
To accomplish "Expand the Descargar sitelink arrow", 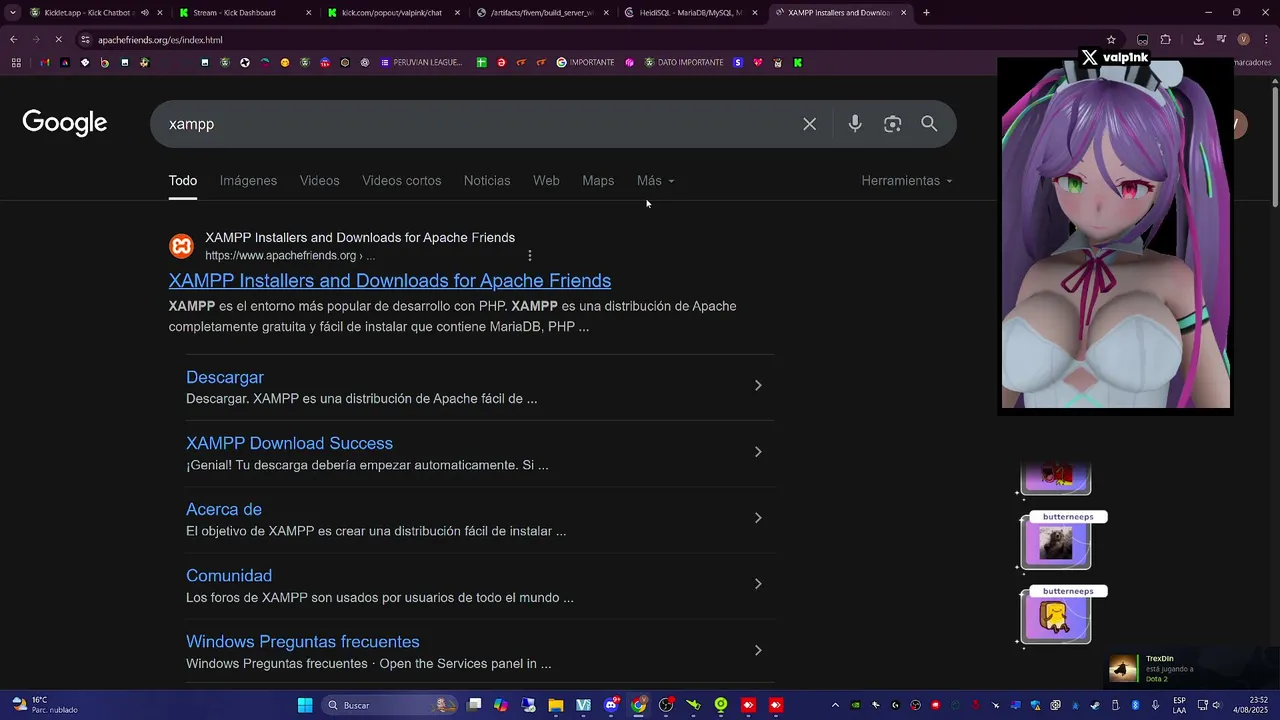I will (758, 386).
